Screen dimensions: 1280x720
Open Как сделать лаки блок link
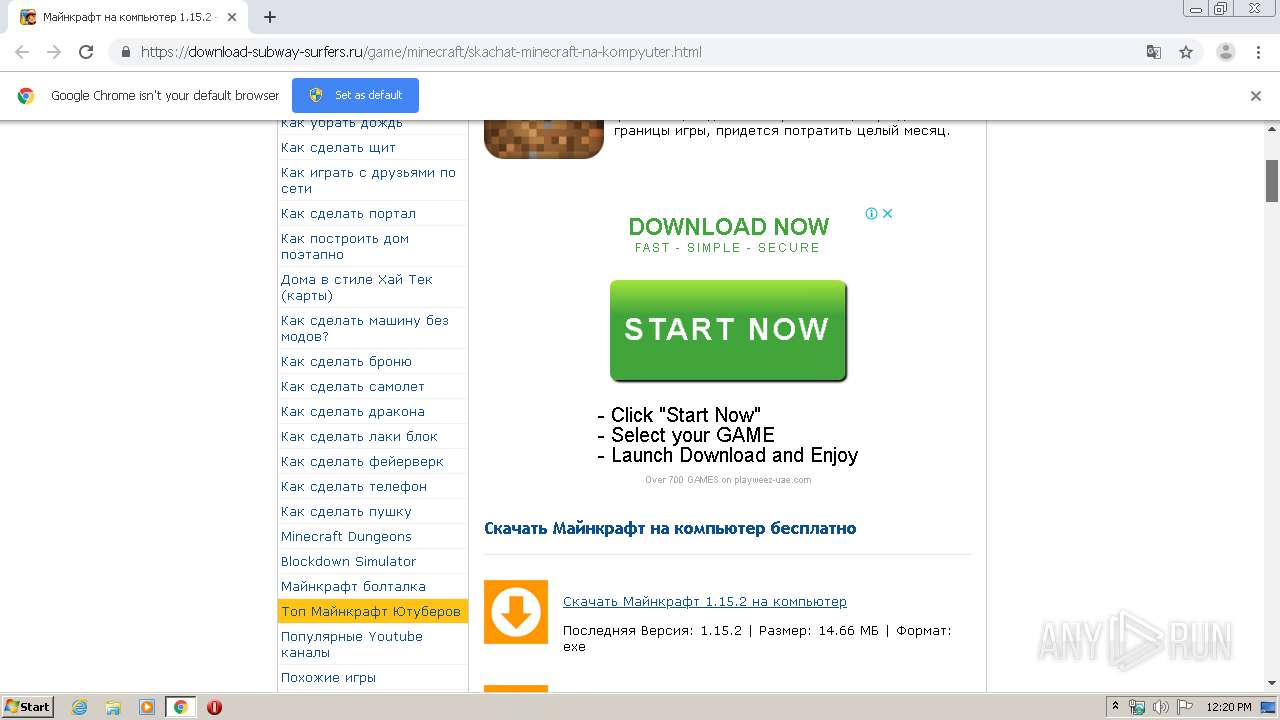point(359,436)
